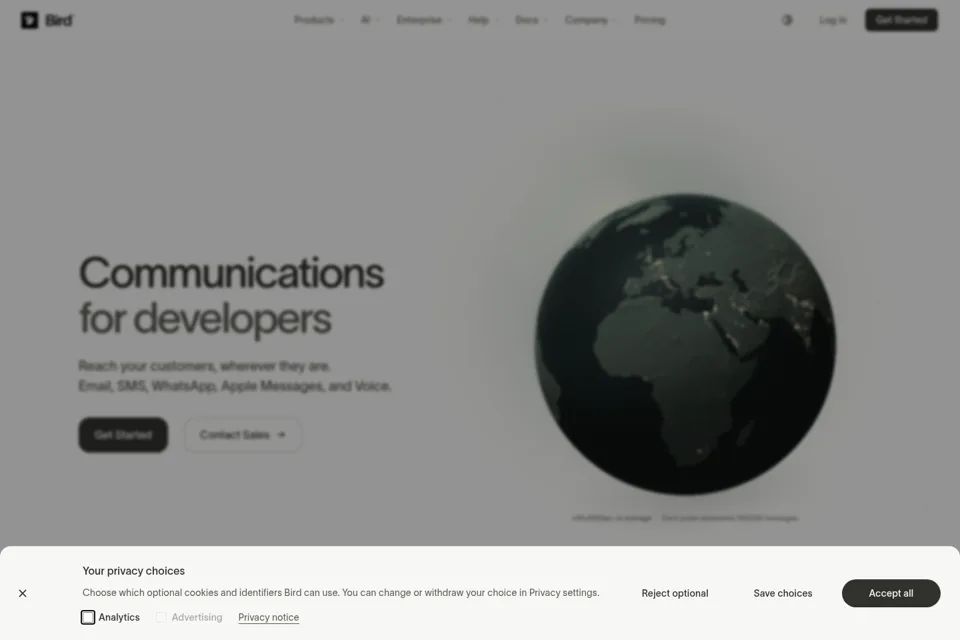Screen dimensions: 960x640
Task: Expand the Products menu
Action: coord(318,20)
